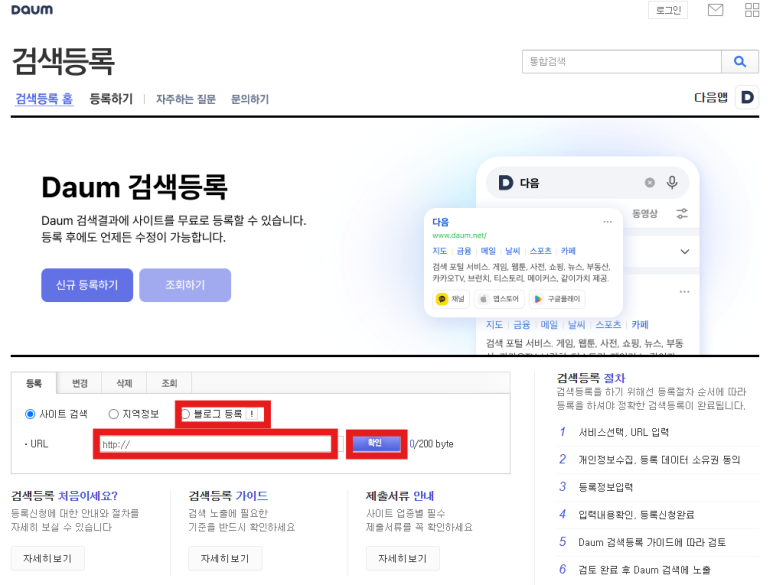Open the services grid icon
This screenshot has height=585, width=773.
coord(752,10)
